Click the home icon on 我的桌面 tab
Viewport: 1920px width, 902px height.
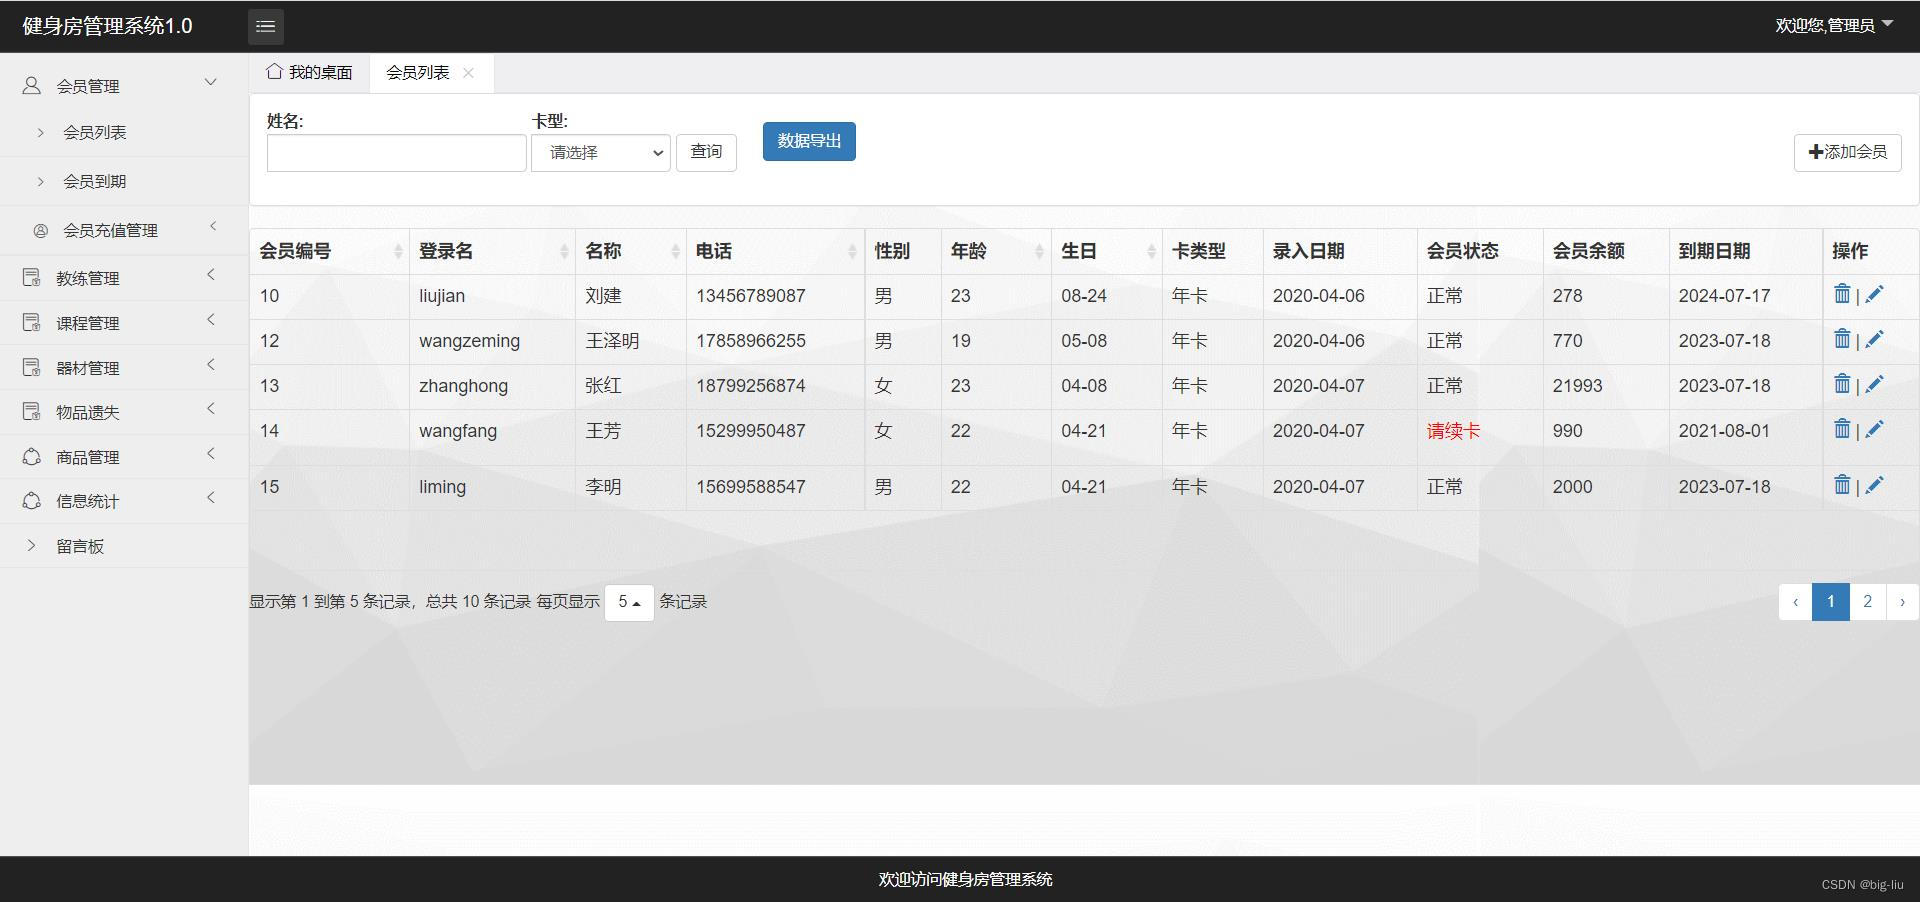(274, 71)
